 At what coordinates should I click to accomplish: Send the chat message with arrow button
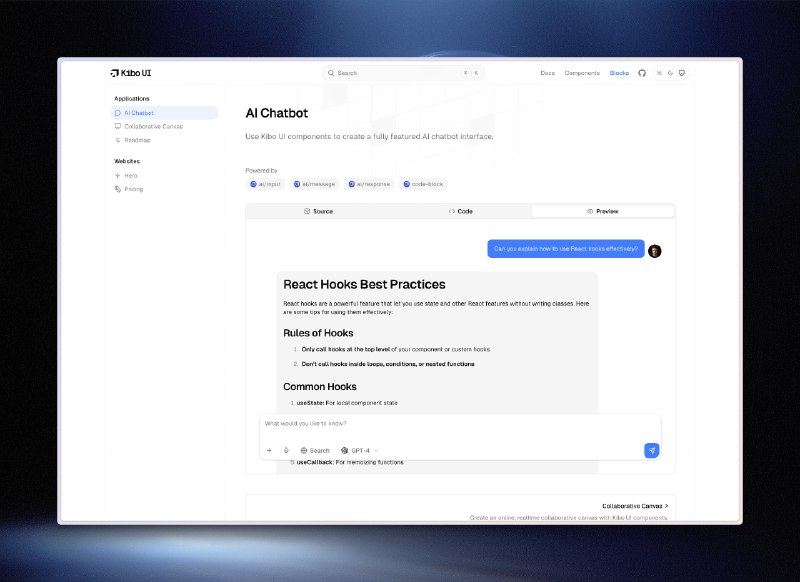(652, 450)
